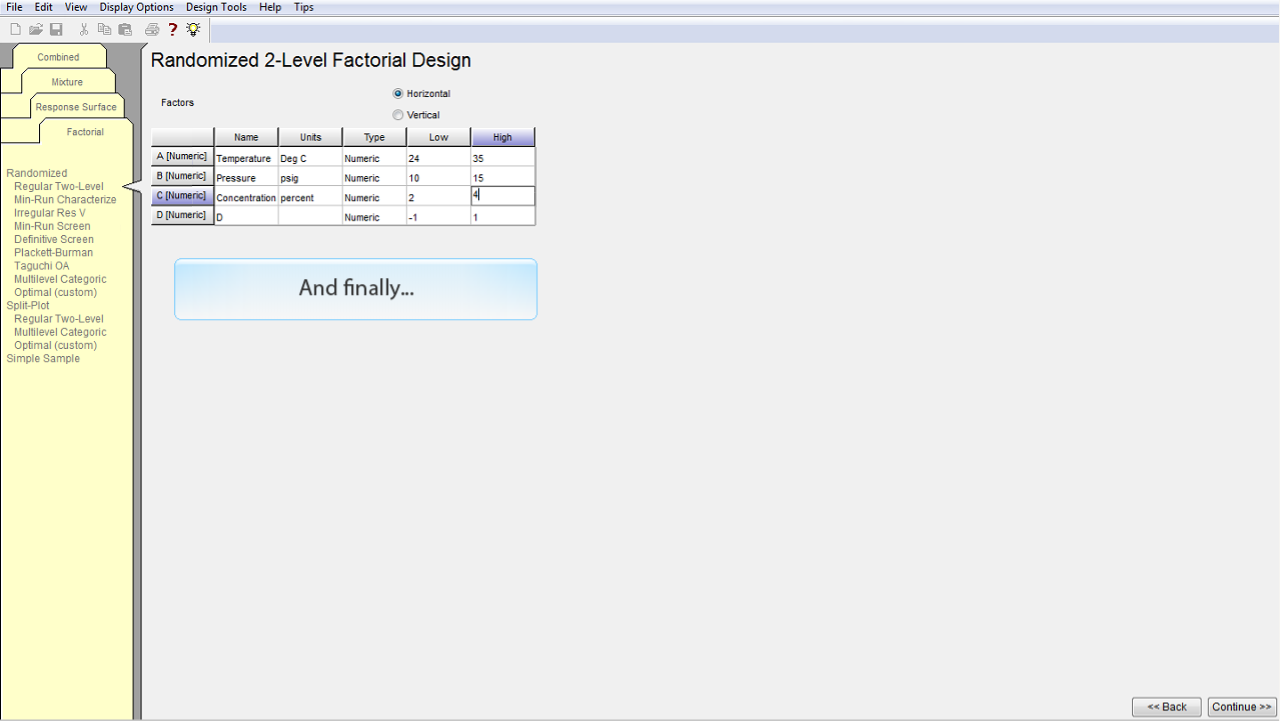Select Optimal (custom) under Split-Plot
1280x721 pixels.
tap(56, 345)
